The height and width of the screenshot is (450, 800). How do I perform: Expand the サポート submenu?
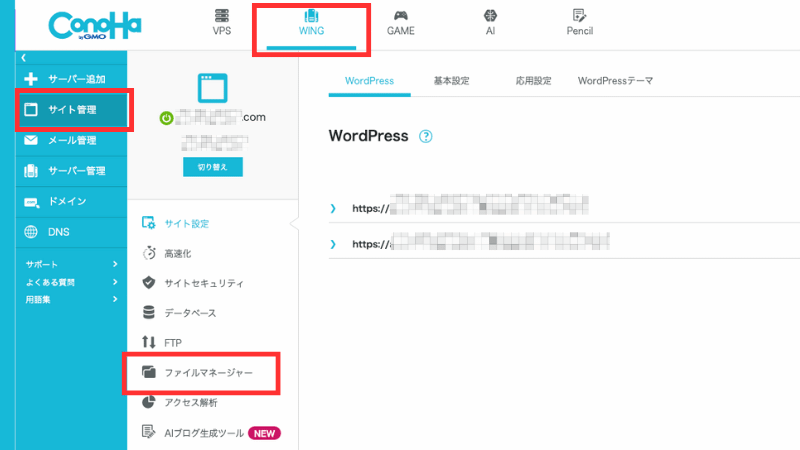(115, 264)
